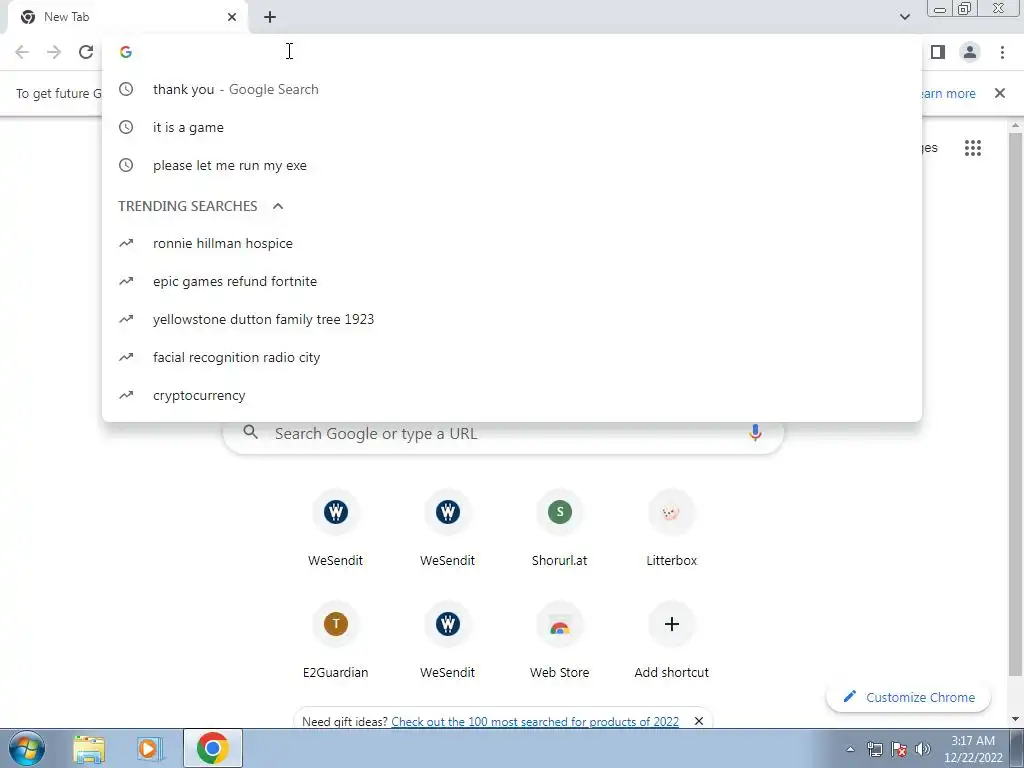Open the network tray icon
This screenshot has height=768, width=1024.
click(874, 749)
